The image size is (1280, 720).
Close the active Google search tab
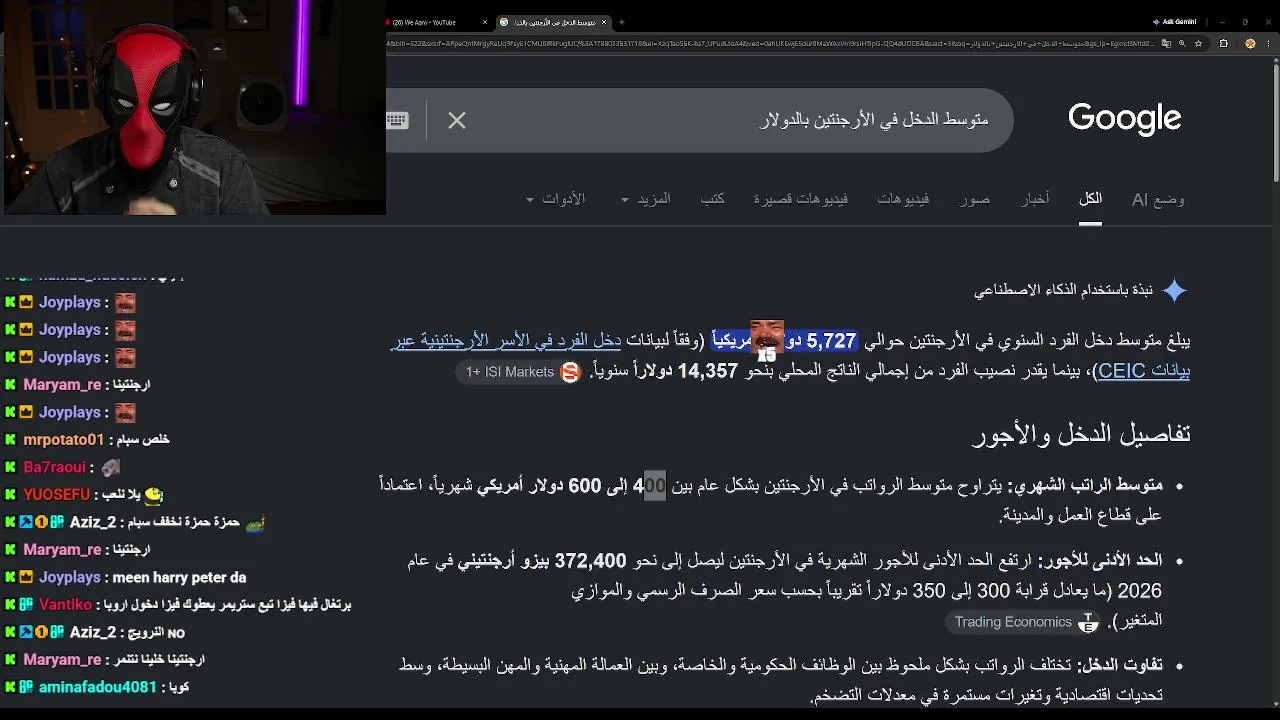pyautogui.click(x=606, y=22)
